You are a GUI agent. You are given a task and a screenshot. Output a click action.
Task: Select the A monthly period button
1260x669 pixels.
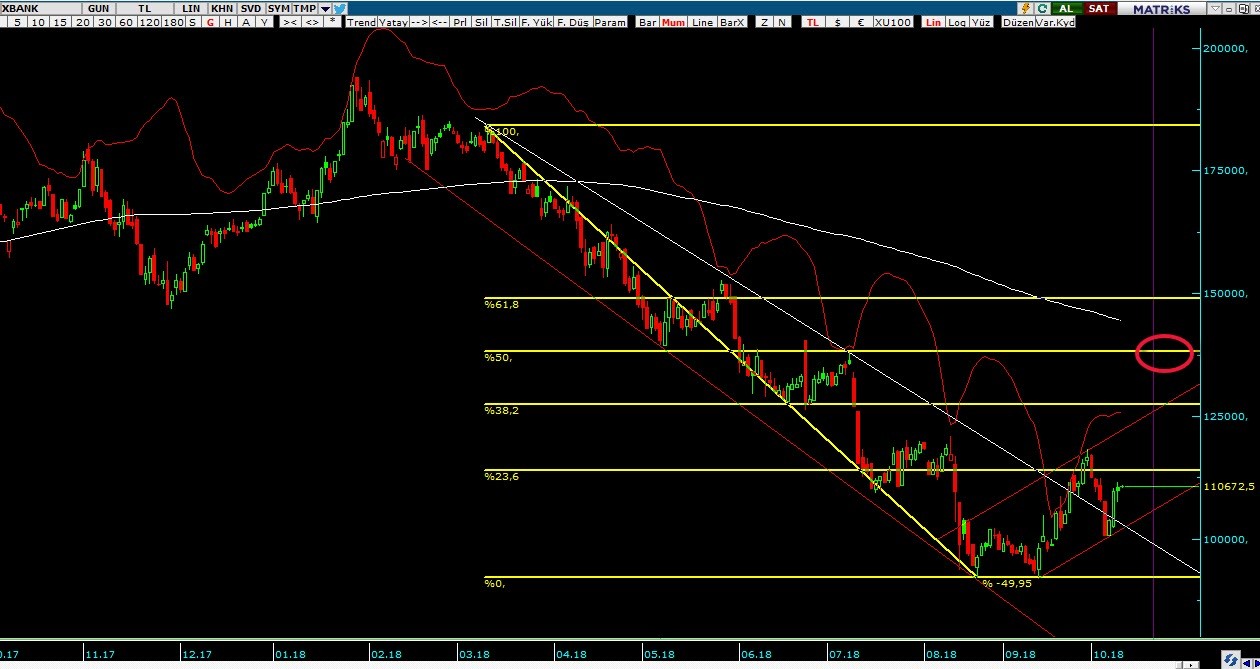coord(246,22)
